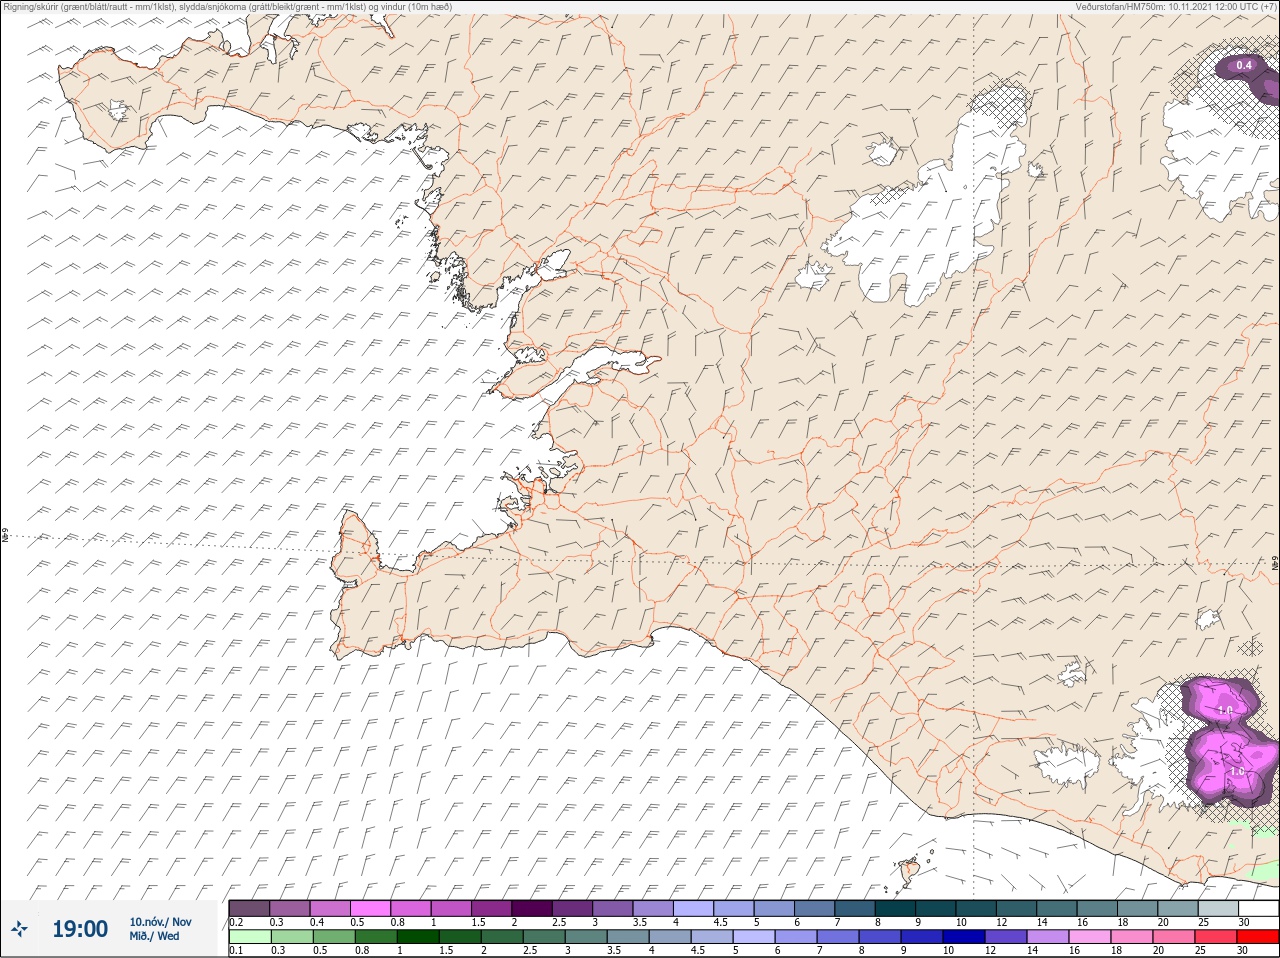Viewport: 1280px width, 958px height.
Task: Click the purple 0.4 precipitation patch, top right
Action: pos(1248,78)
